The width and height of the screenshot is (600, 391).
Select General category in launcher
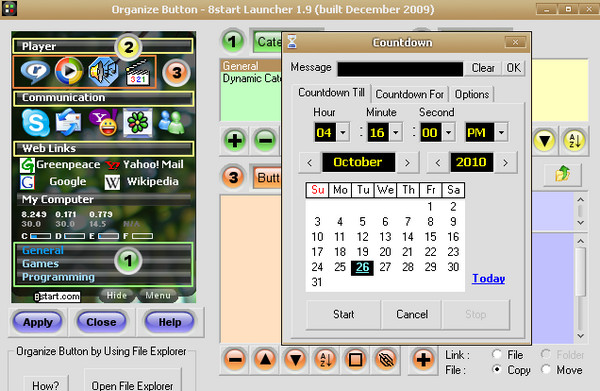click(43, 250)
